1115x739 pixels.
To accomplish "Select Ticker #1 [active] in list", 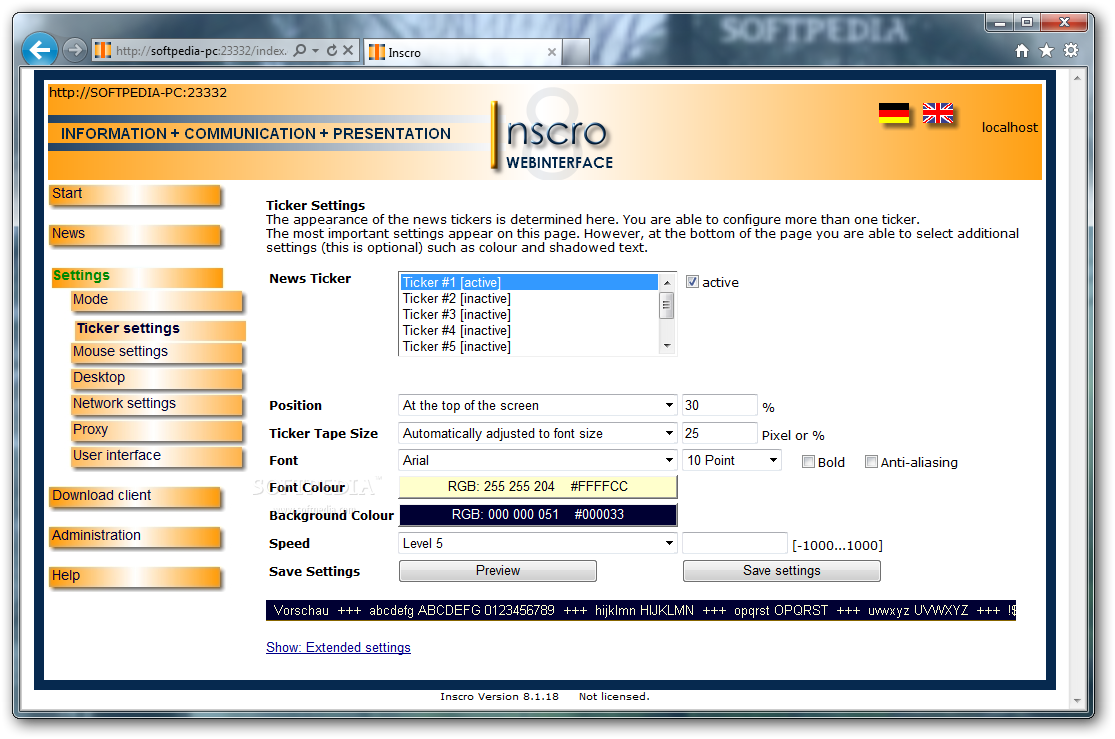I will [529, 282].
